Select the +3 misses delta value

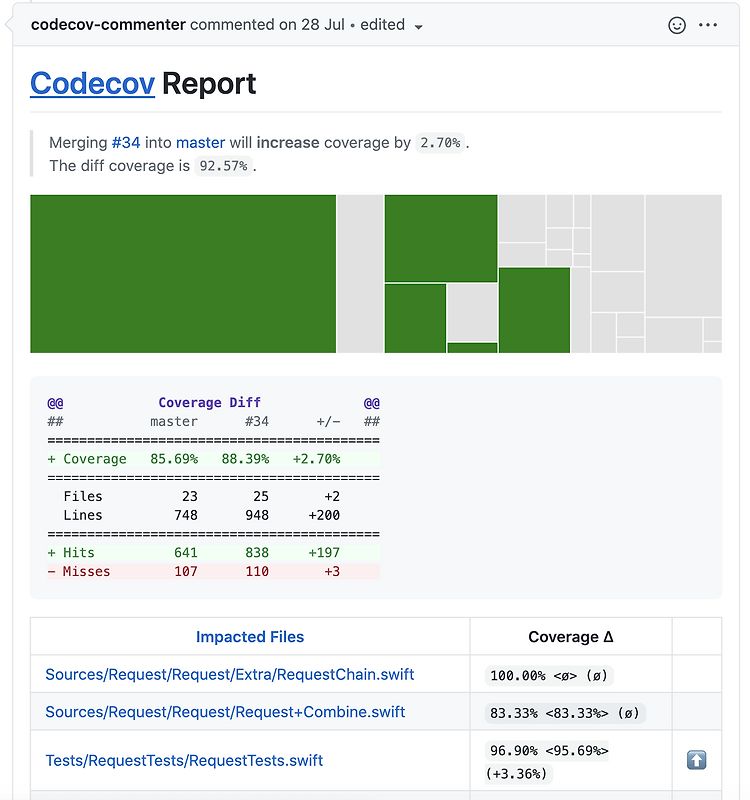click(332, 571)
